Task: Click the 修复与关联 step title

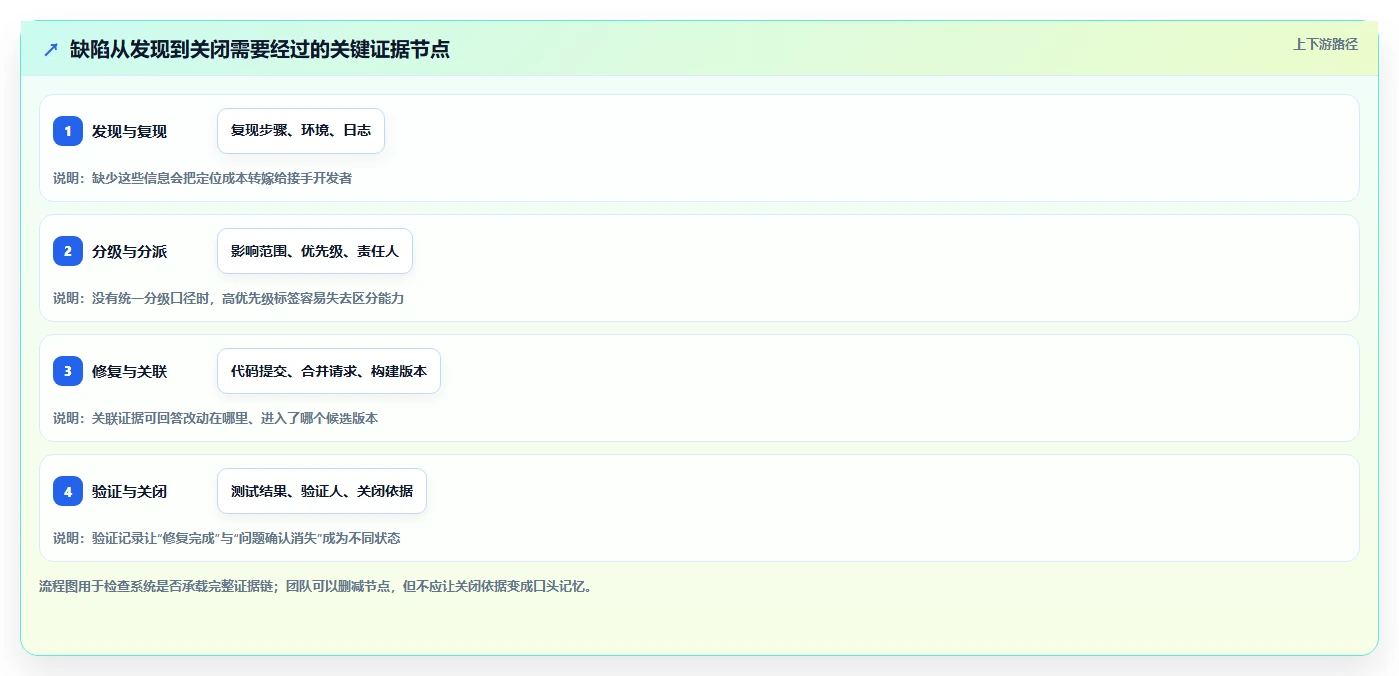Action: point(129,371)
